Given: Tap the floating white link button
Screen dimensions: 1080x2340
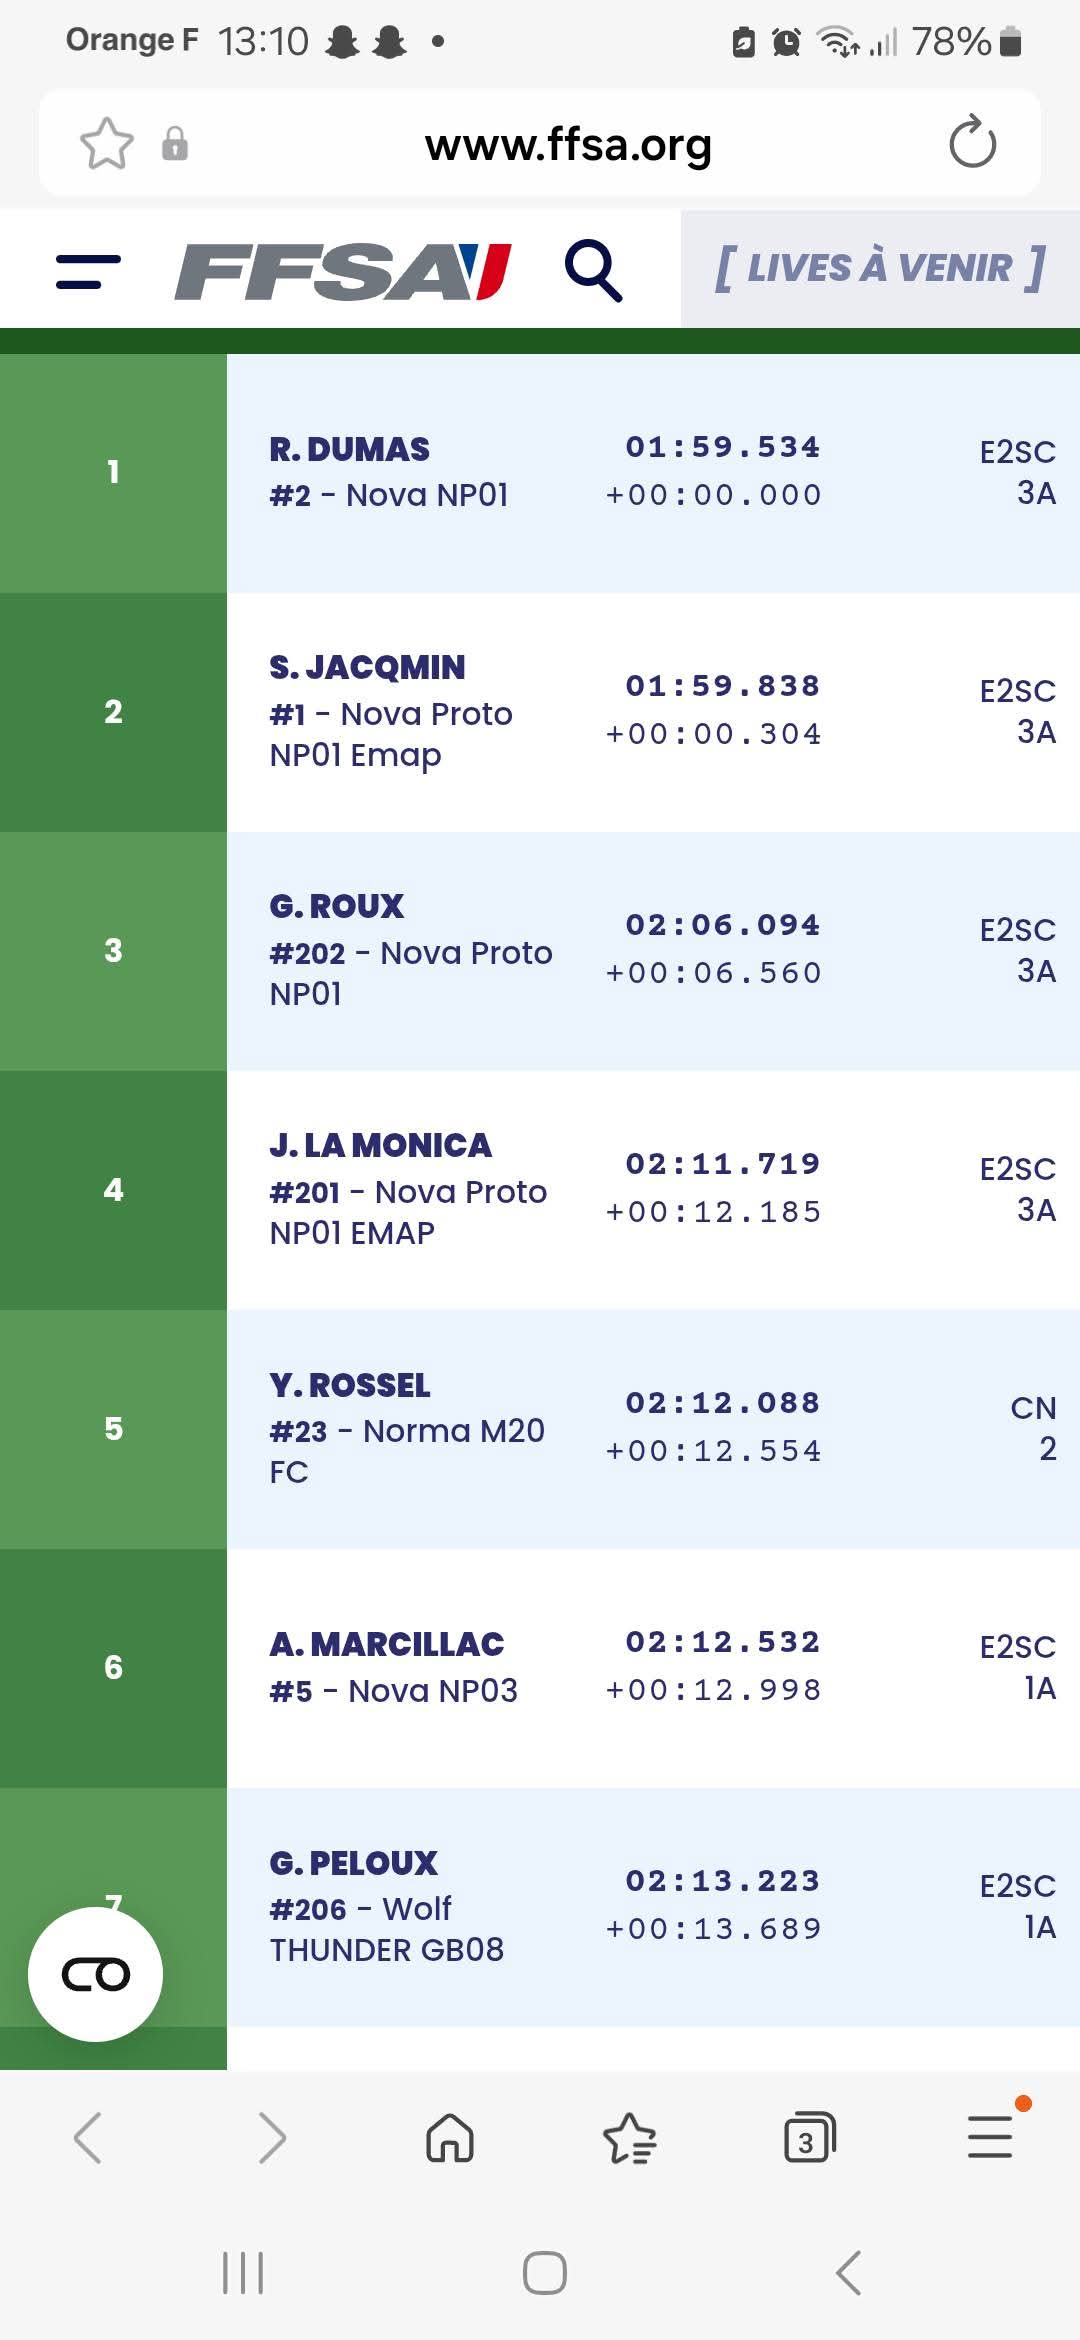Looking at the screenshot, I should 96,1974.
